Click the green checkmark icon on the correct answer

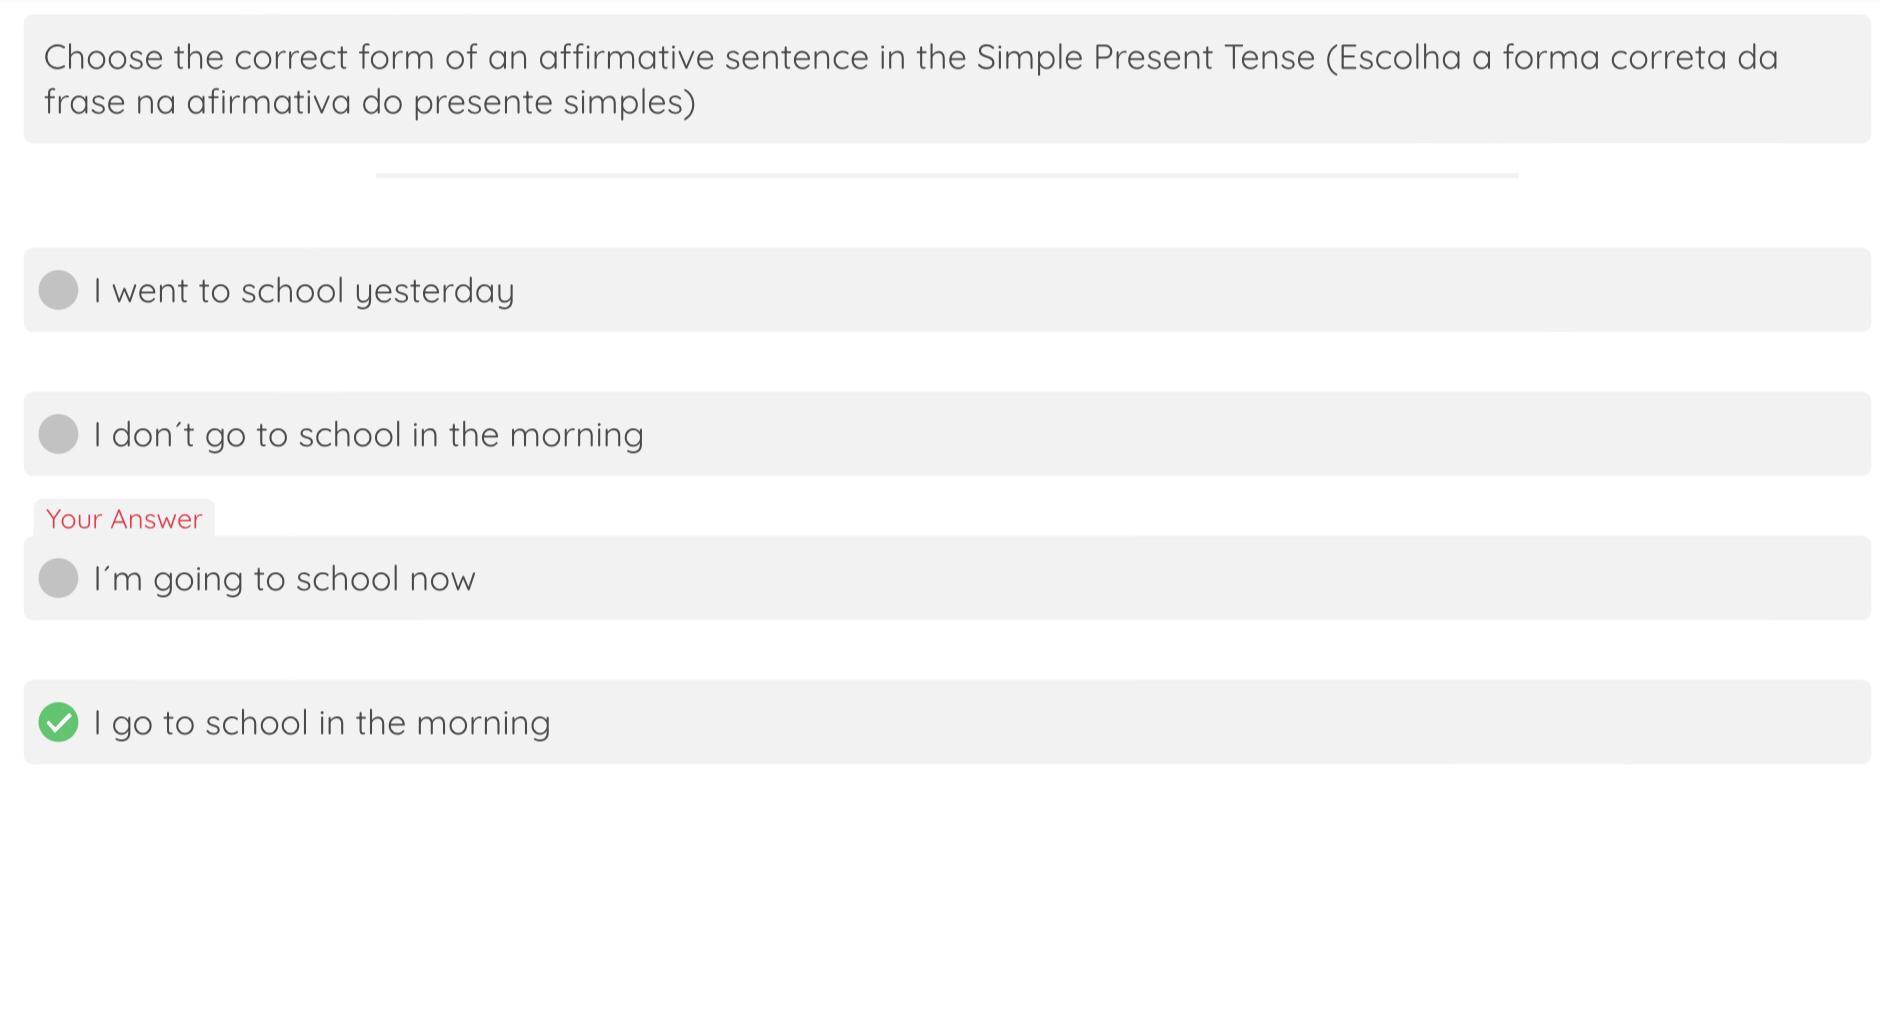58,722
